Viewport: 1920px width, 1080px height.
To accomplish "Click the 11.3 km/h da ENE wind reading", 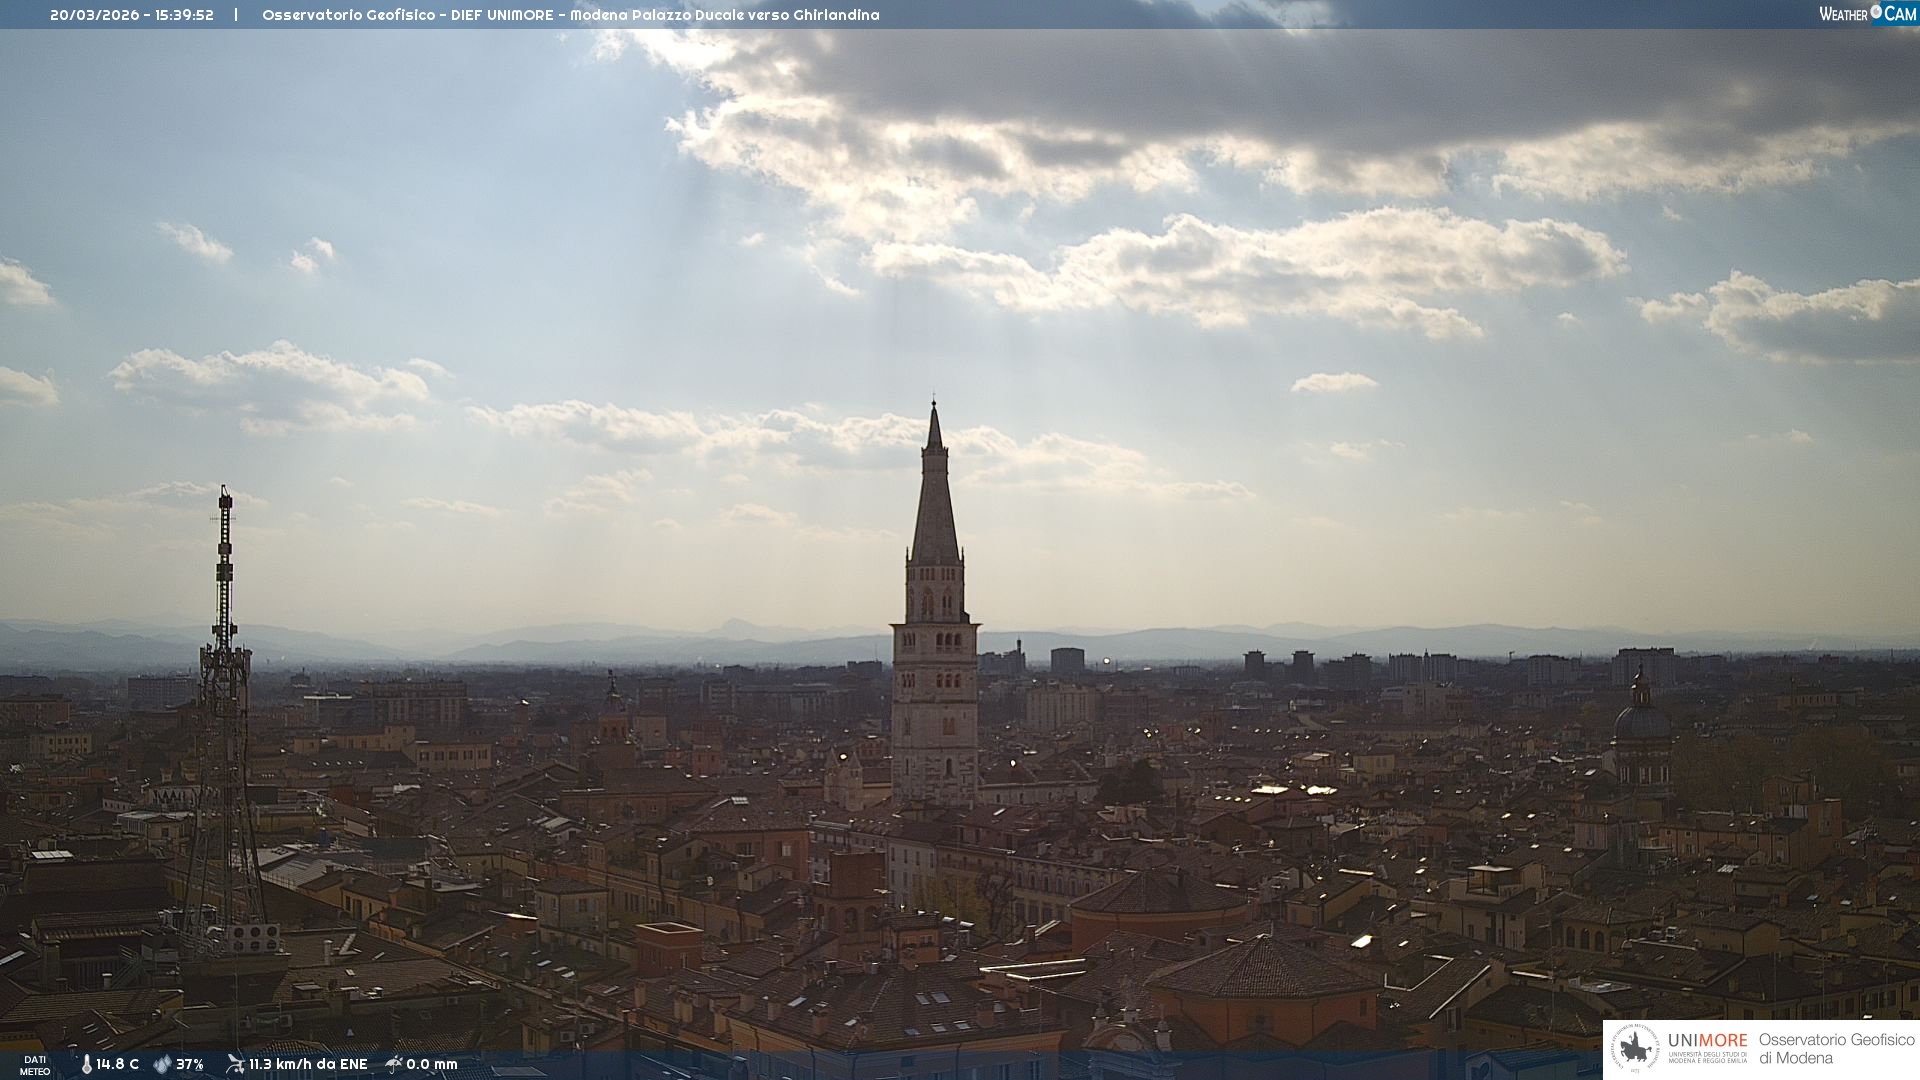I will click(308, 1064).
